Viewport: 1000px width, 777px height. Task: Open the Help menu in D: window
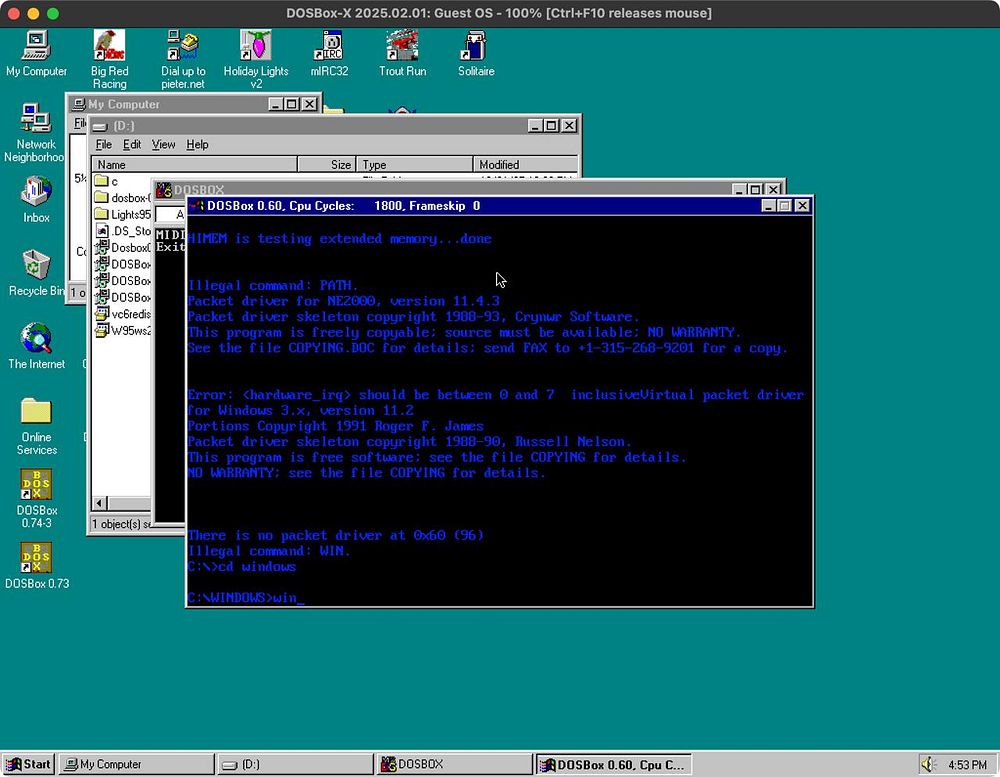coord(197,145)
